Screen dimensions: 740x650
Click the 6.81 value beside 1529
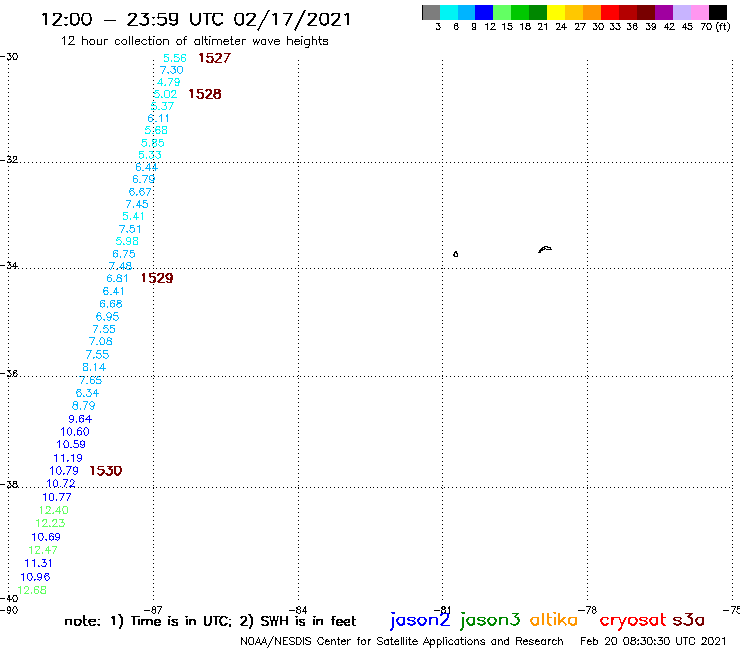coord(117,279)
